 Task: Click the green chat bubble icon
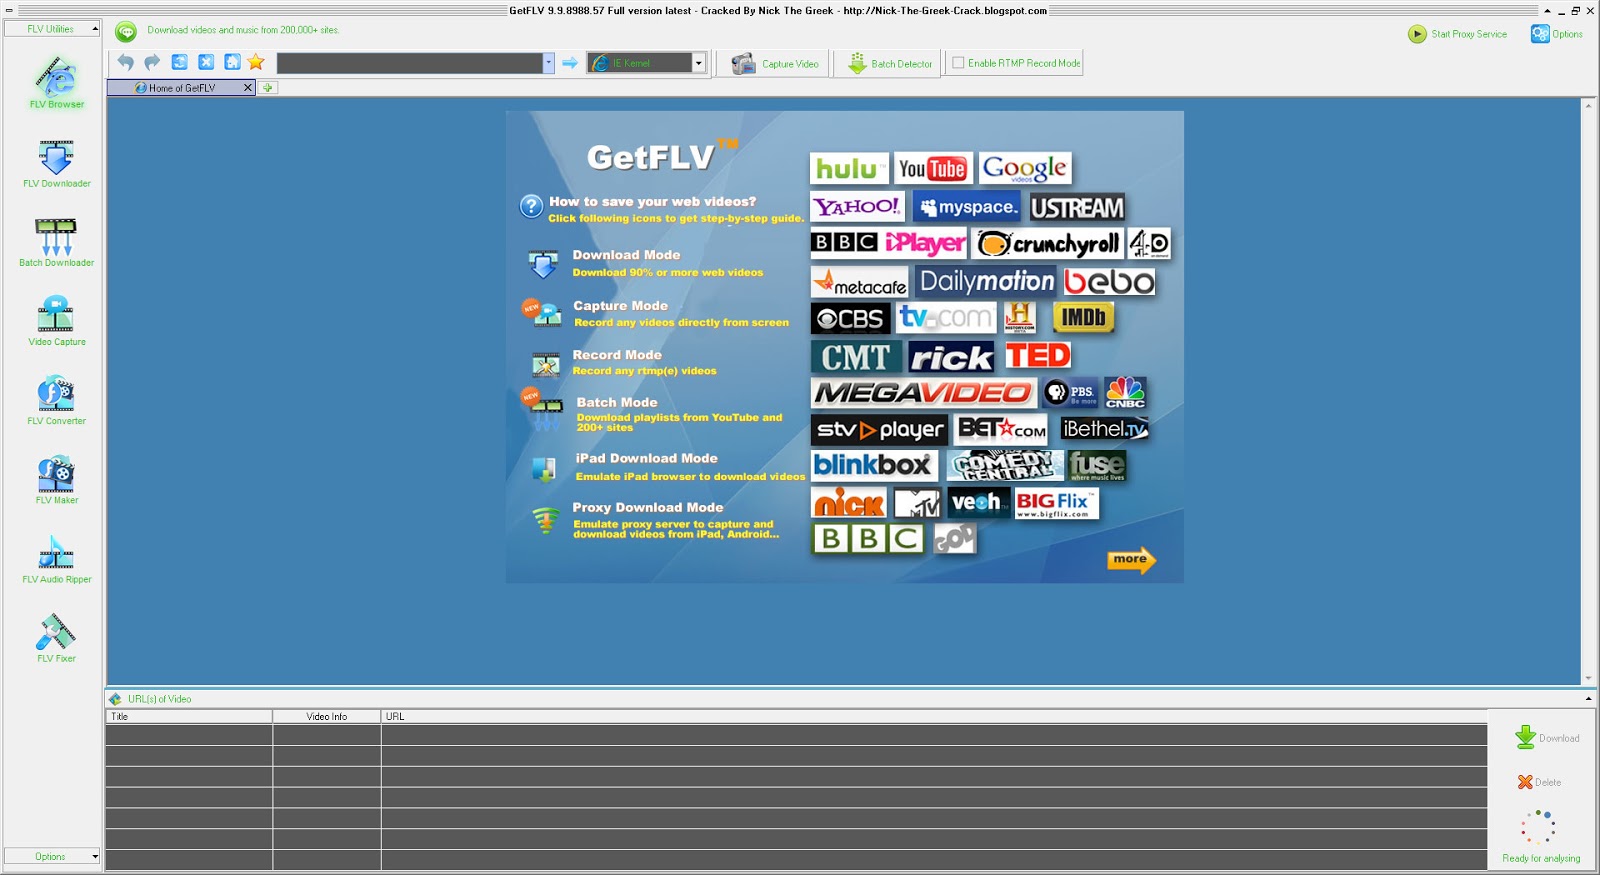[126, 32]
